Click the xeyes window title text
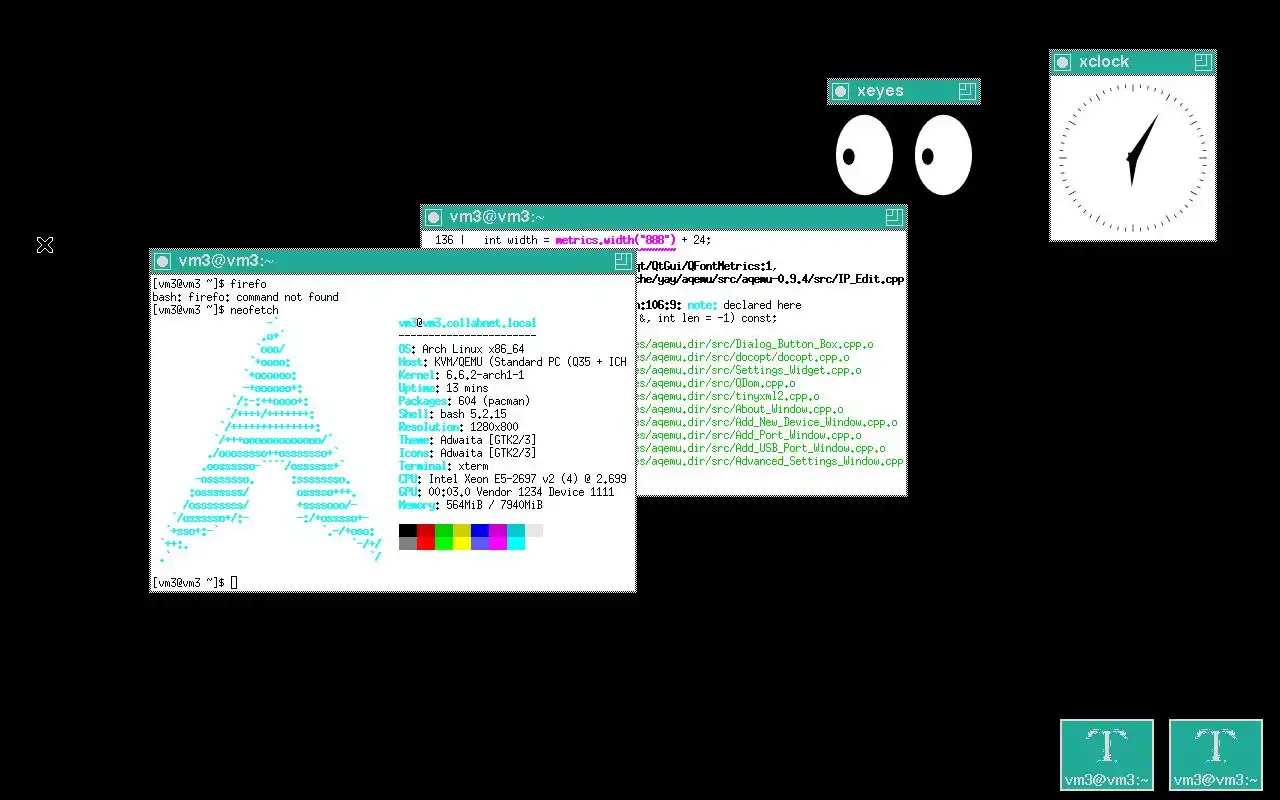This screenshot has height=800, width=1280. [880, 91]
